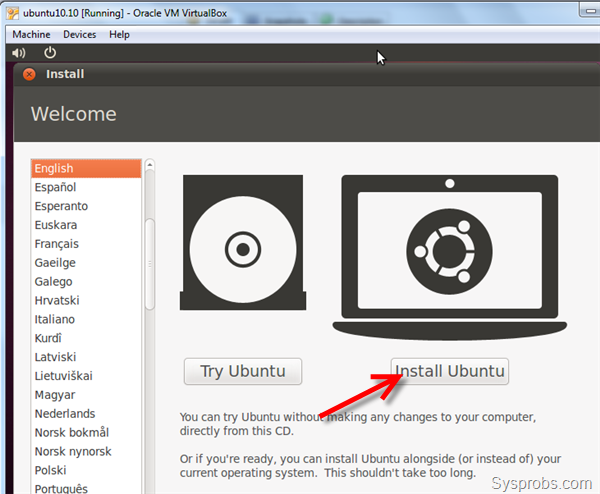Select Kurdî in the language list
The image size is (600, 494).
tap(86, 338)
